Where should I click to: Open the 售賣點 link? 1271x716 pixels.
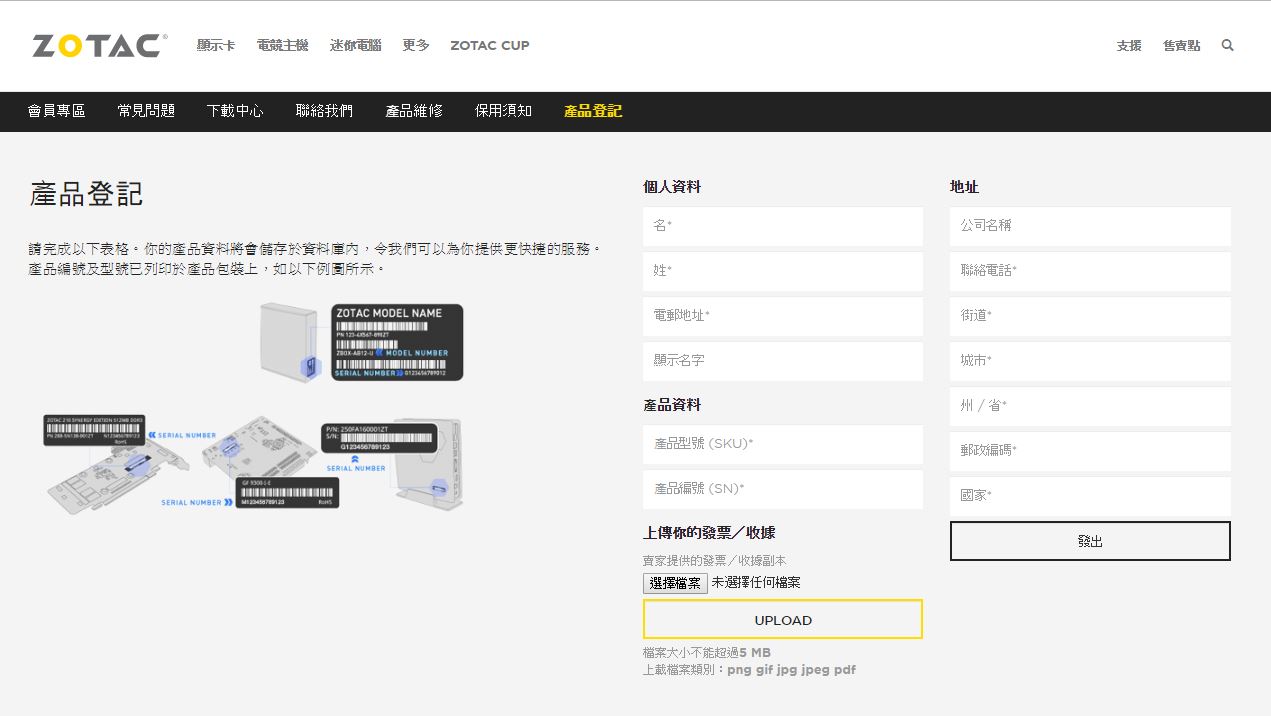(1181, 46)
